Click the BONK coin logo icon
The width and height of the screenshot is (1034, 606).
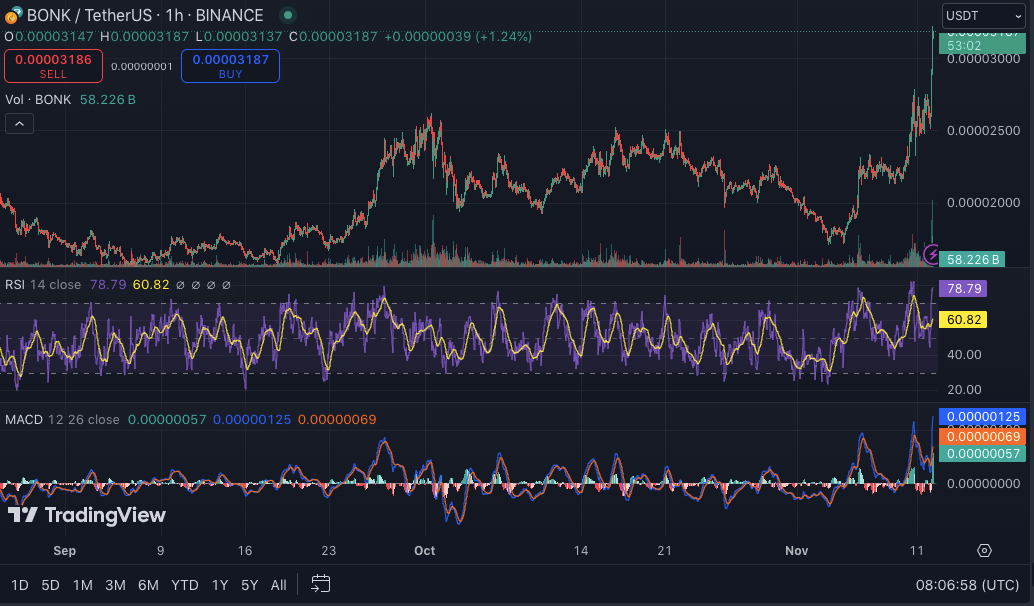13,15
